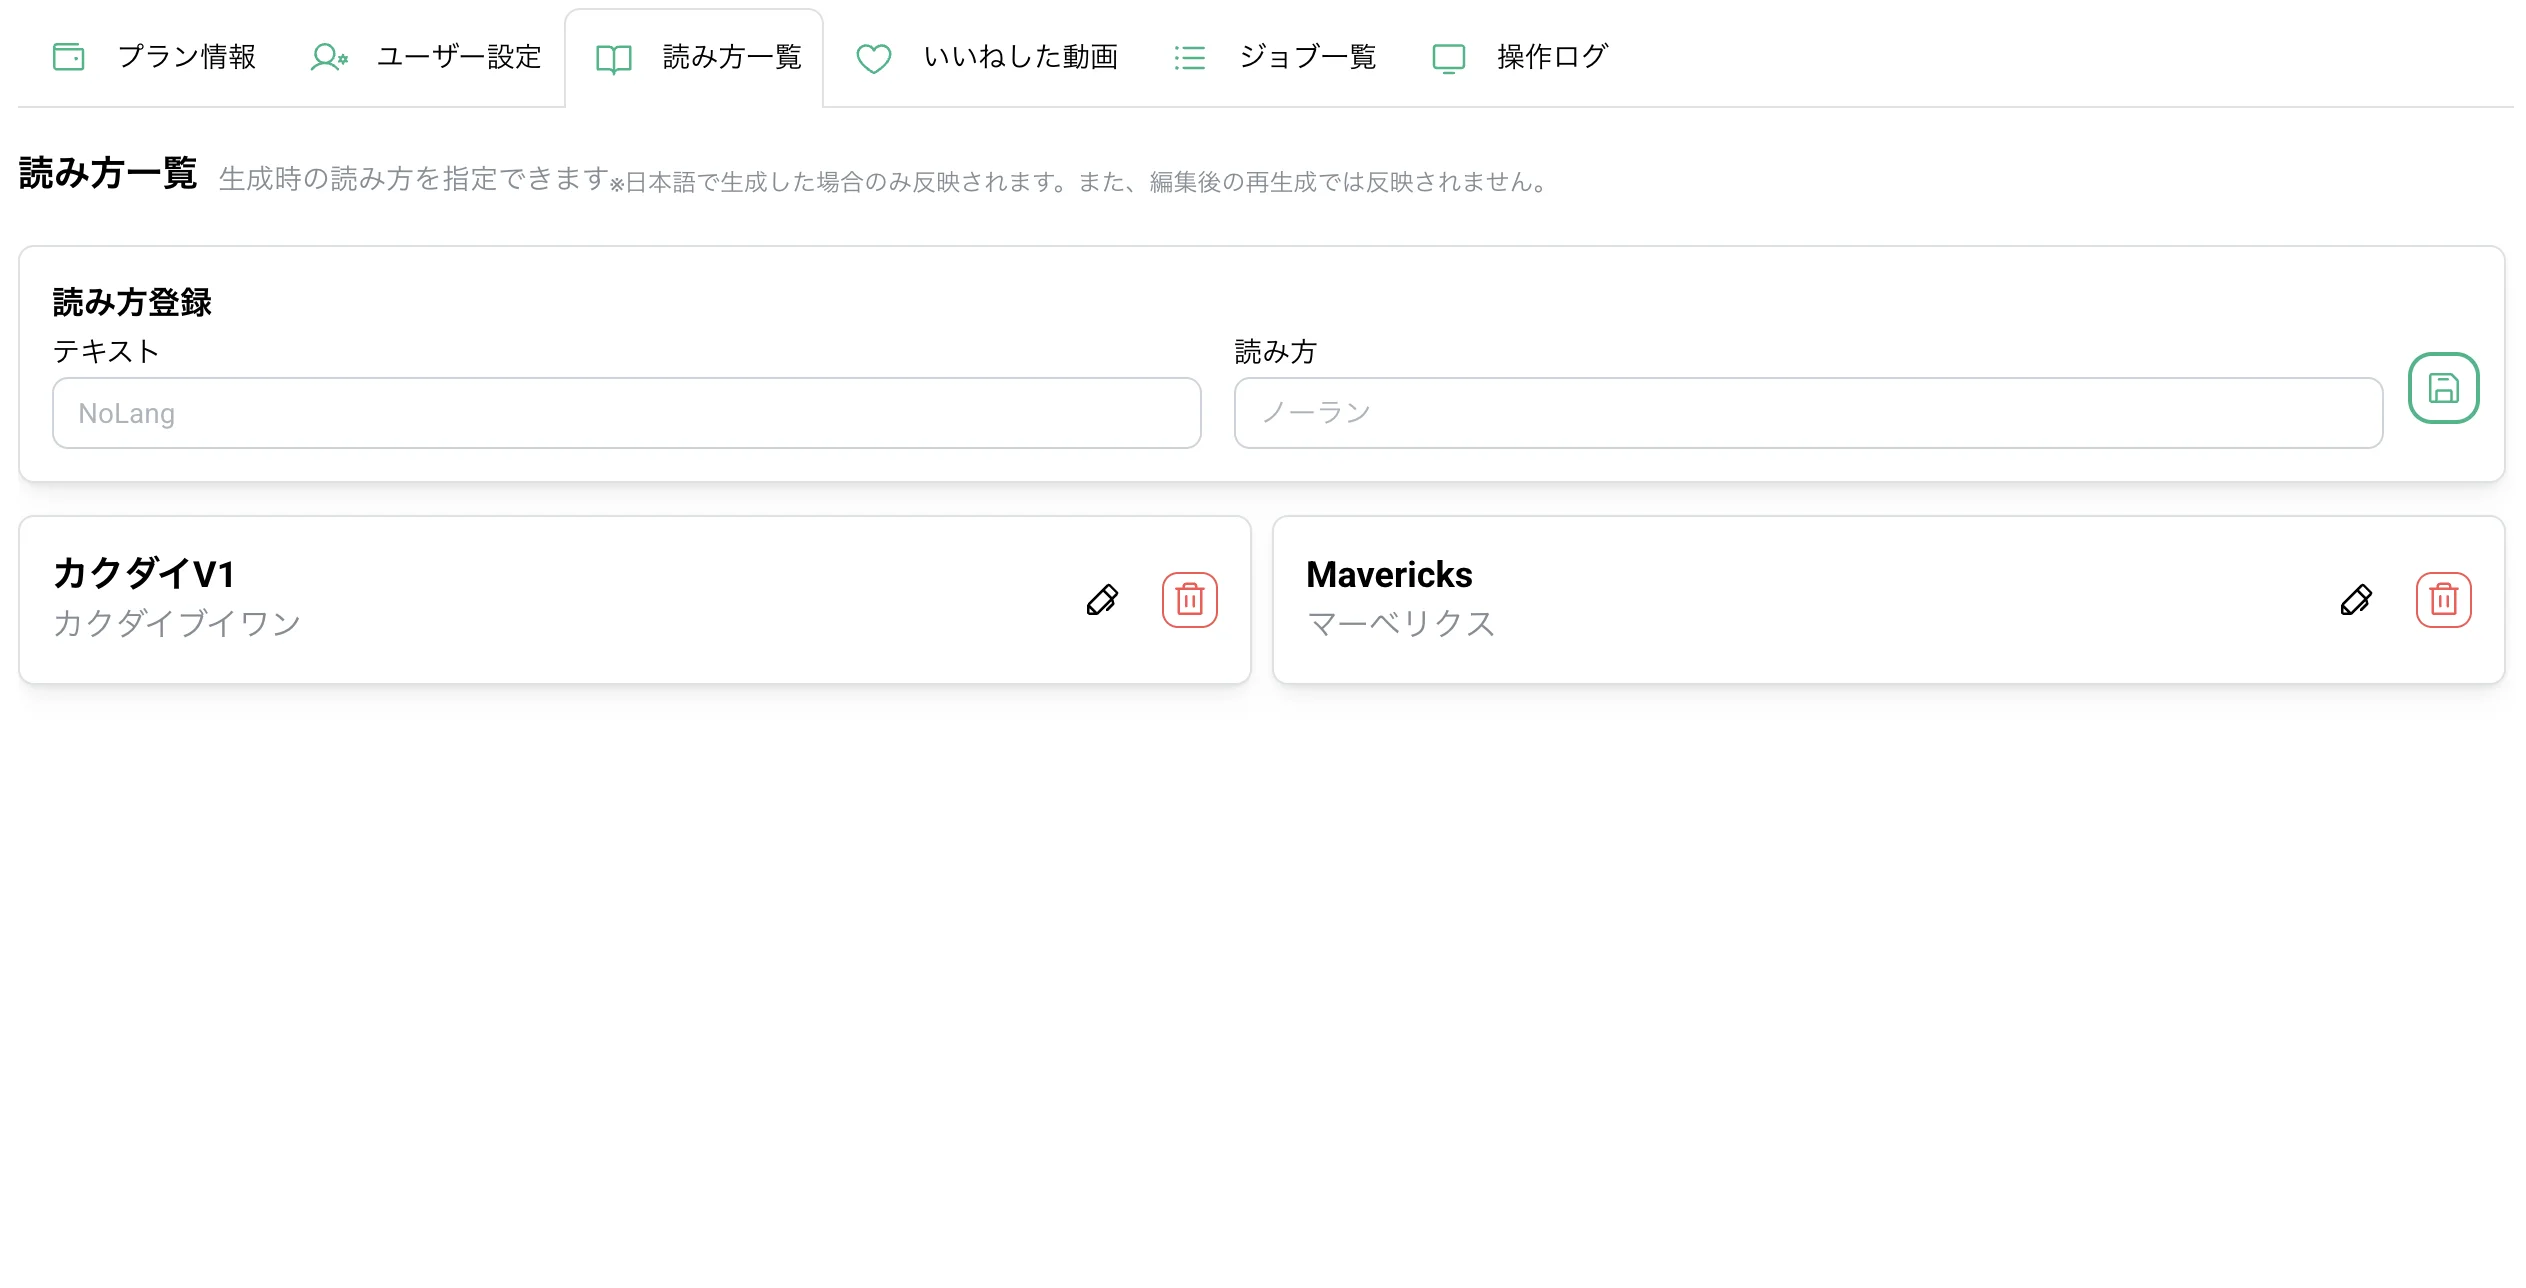This screenshot has height=1288, width=2526.
Task: Delete the Mavericks entry
Action: 2443,600
